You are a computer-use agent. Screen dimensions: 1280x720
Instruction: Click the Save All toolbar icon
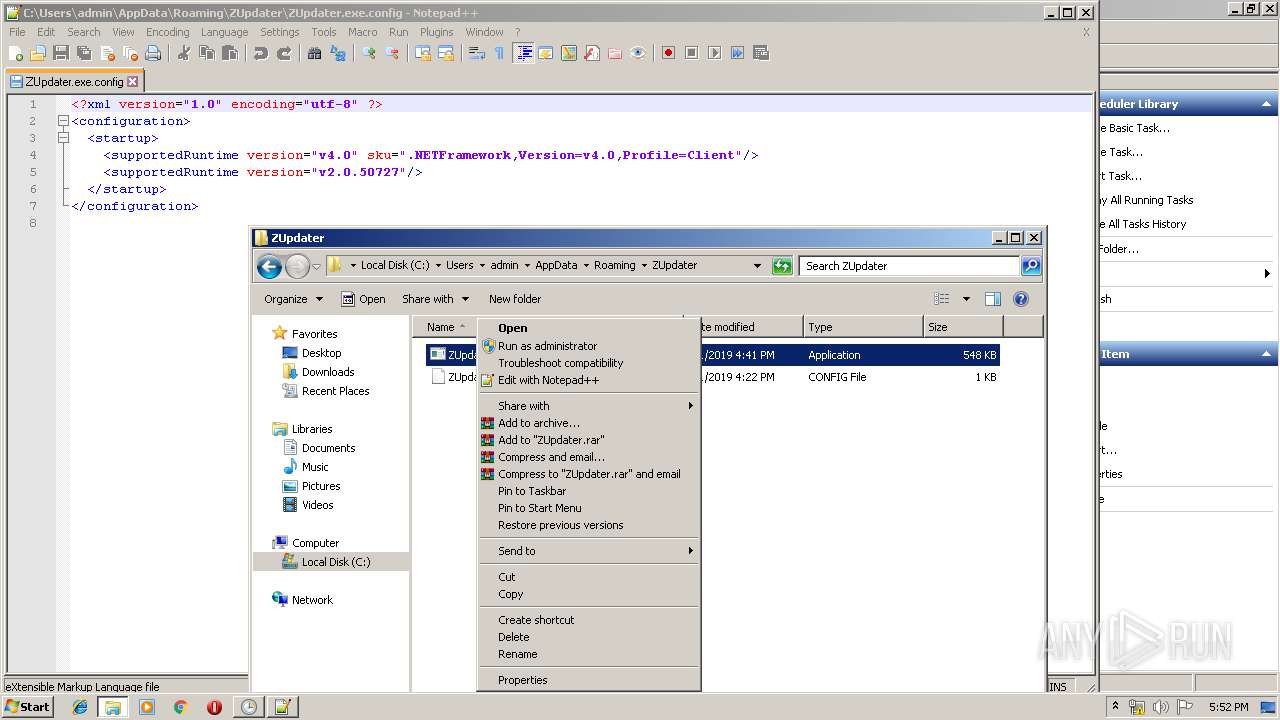point(84,53)
